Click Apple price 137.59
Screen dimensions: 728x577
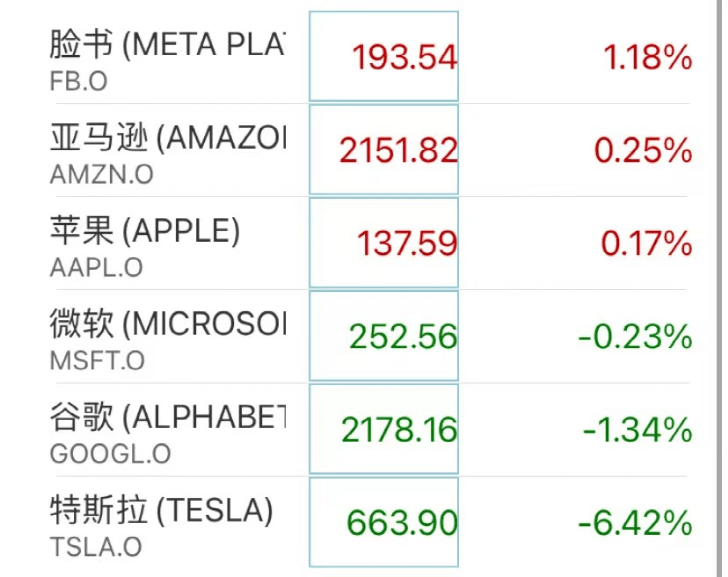pyautogui.click(x=407, y=244)
